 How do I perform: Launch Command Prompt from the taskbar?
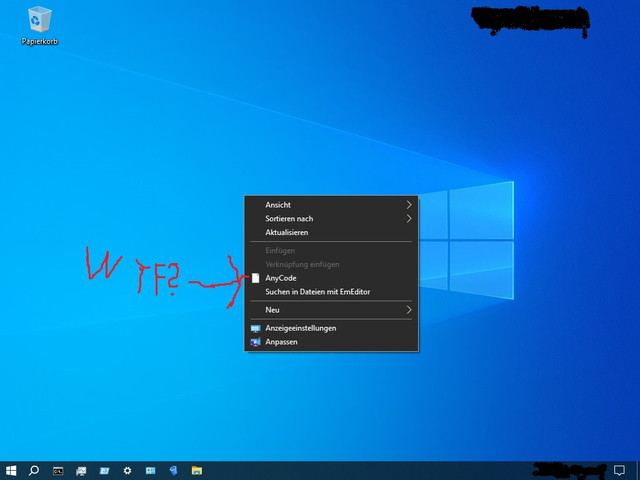(x=58, y=471)
